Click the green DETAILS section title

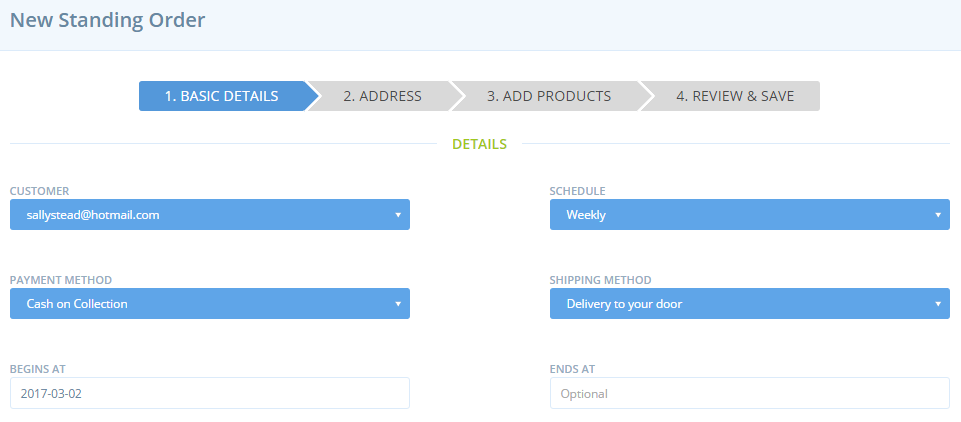[x=479, y=145]
